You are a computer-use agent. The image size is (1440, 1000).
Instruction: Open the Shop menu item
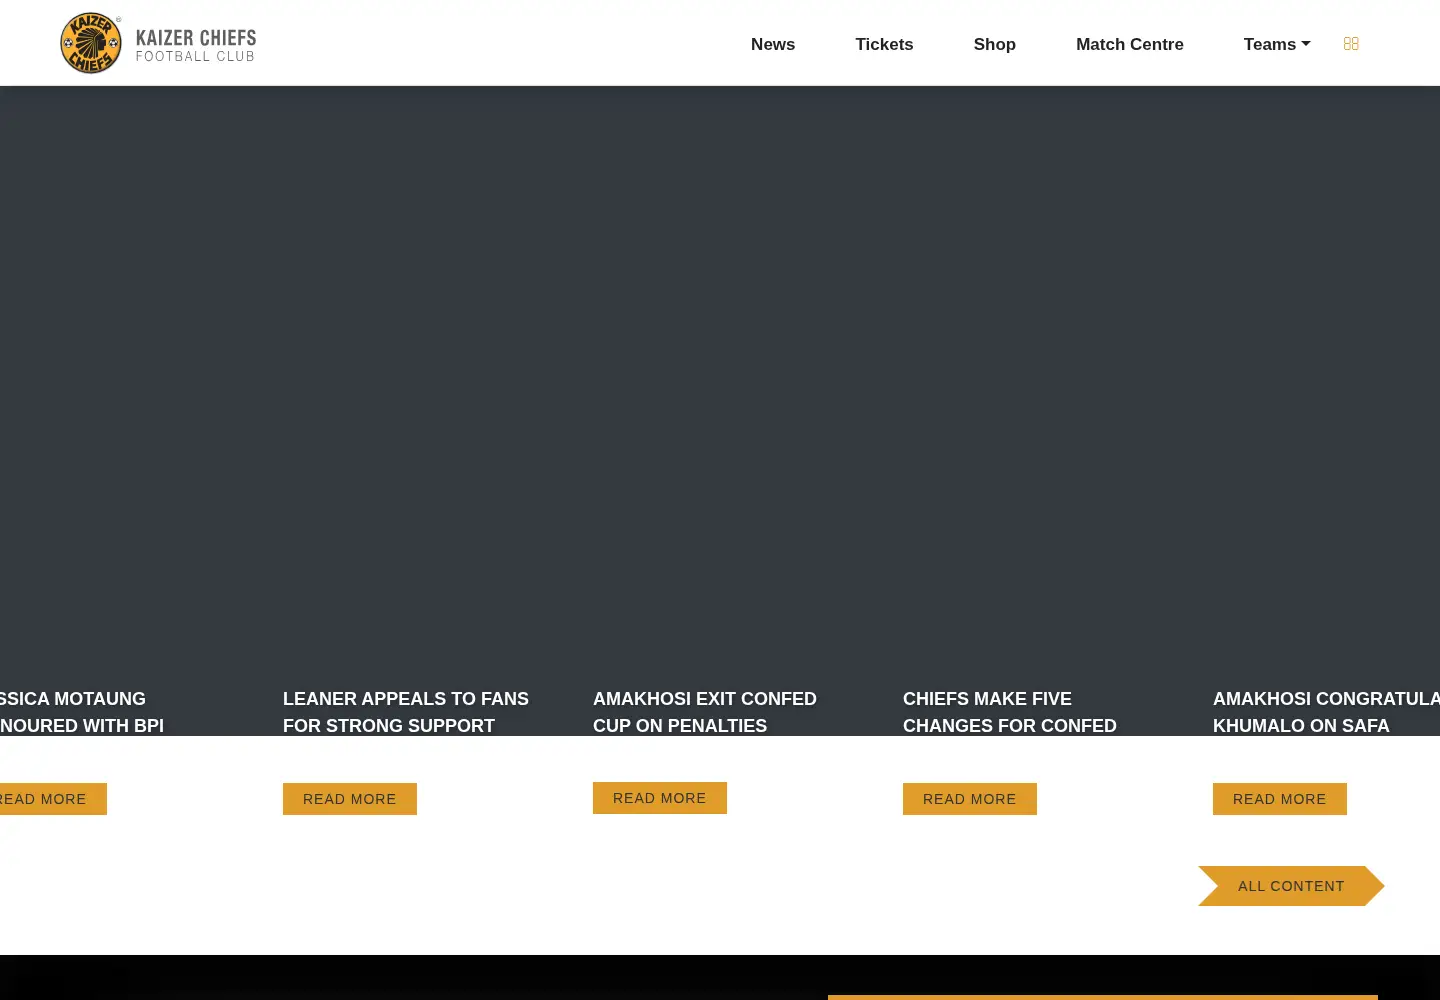(995, 44)
